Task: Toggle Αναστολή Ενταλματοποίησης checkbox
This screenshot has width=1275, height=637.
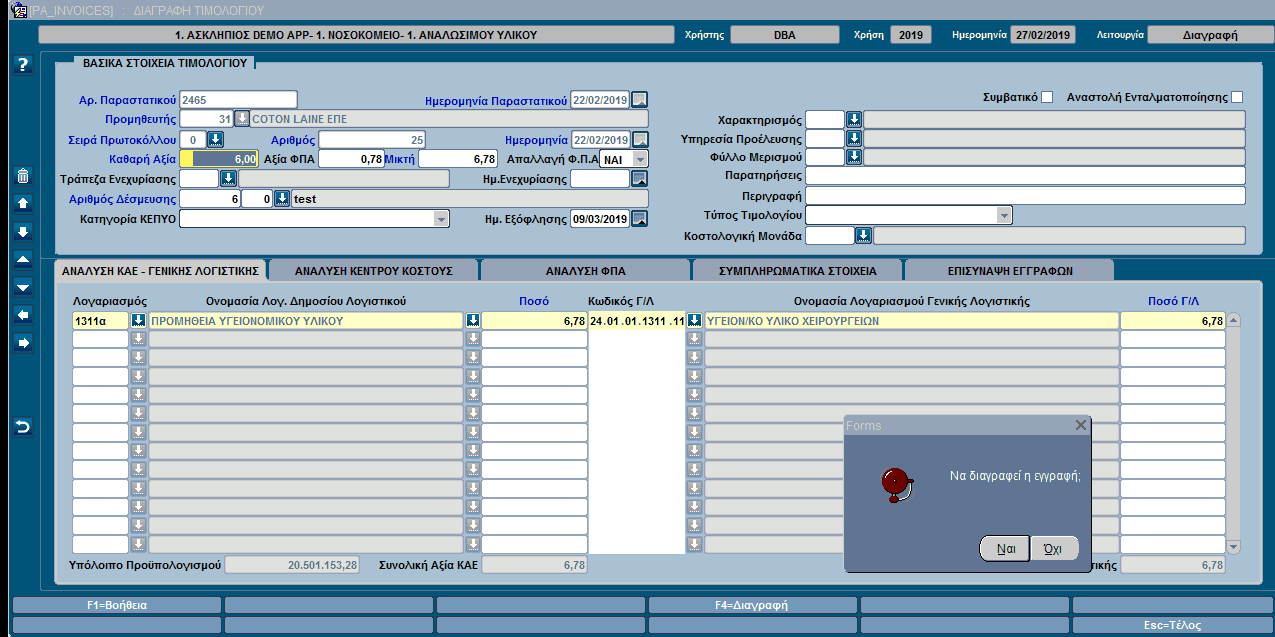Action: 1237,97
